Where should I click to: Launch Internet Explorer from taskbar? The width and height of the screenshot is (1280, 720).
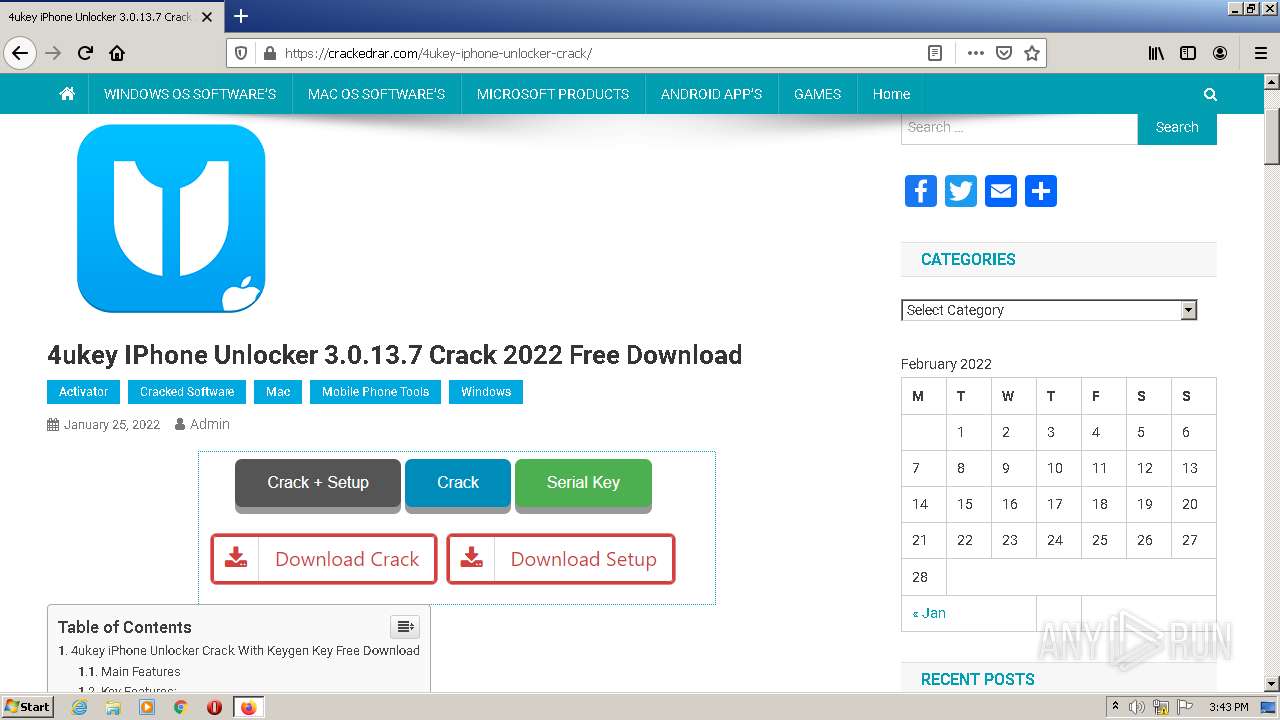pyautogui.click(x=80, y=707)
